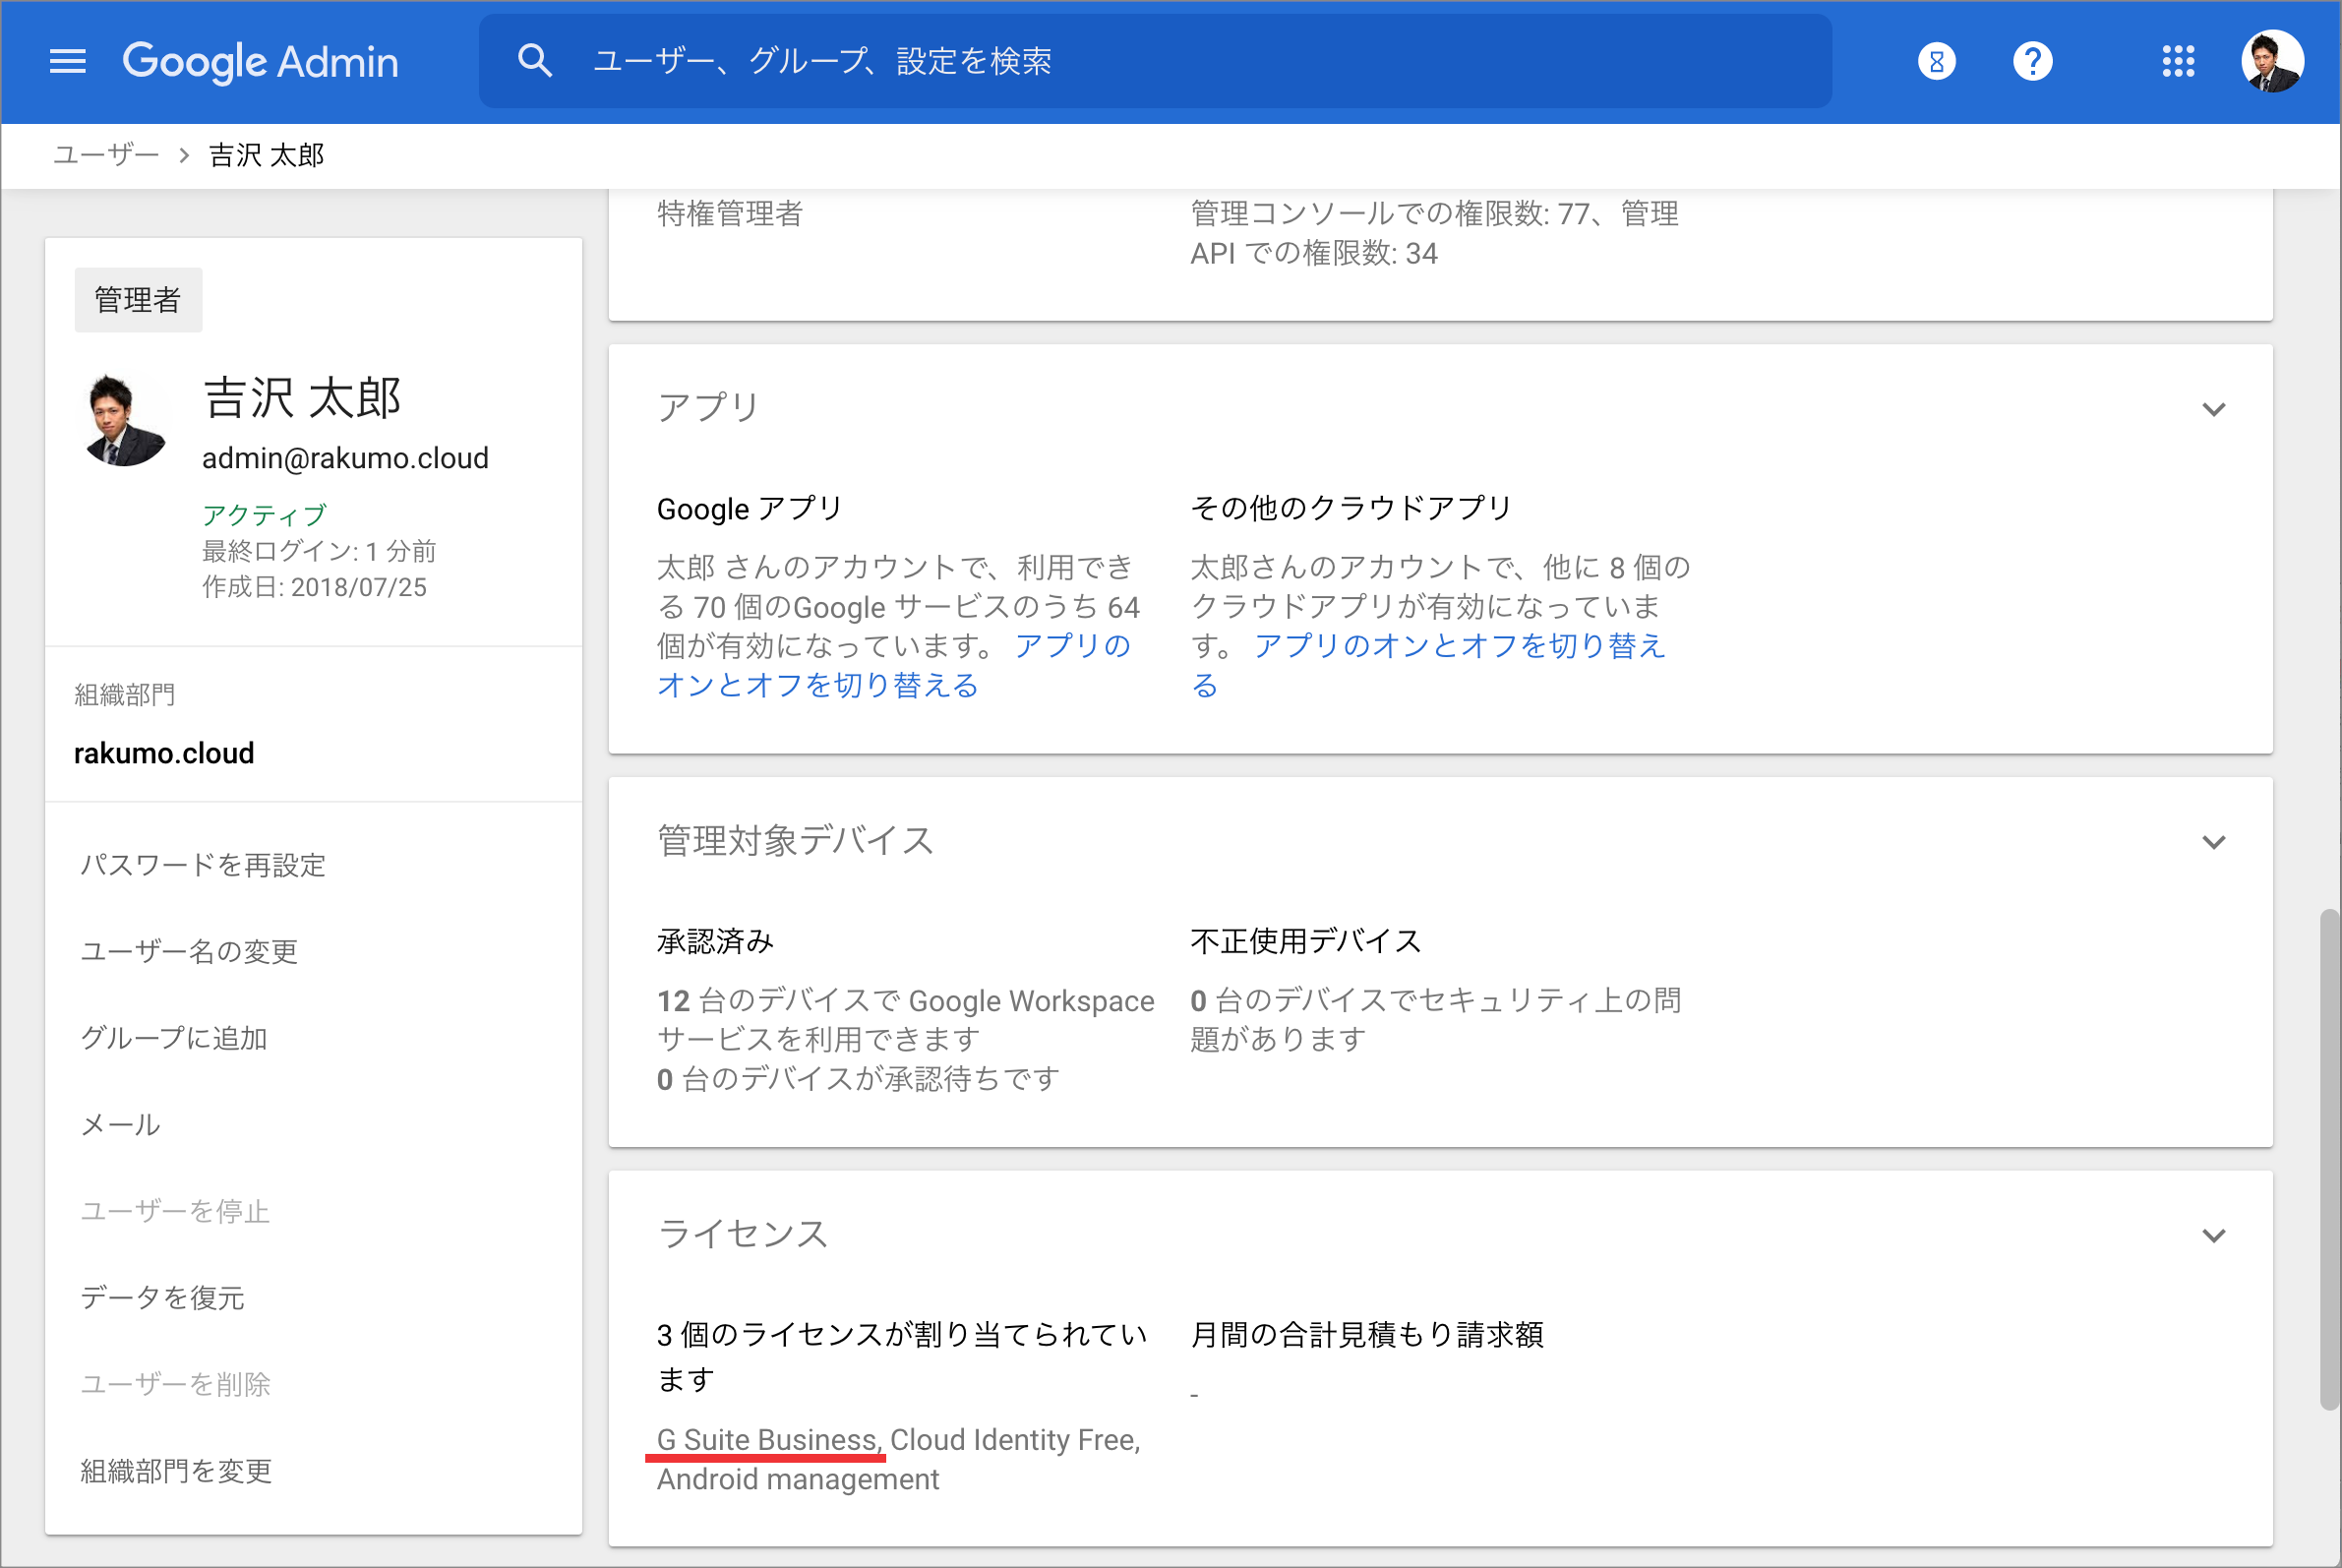Image resolution: width=2342 pixels, height=1568 pixels.
Task: Click Android management license text
Action: (798, 1480)
